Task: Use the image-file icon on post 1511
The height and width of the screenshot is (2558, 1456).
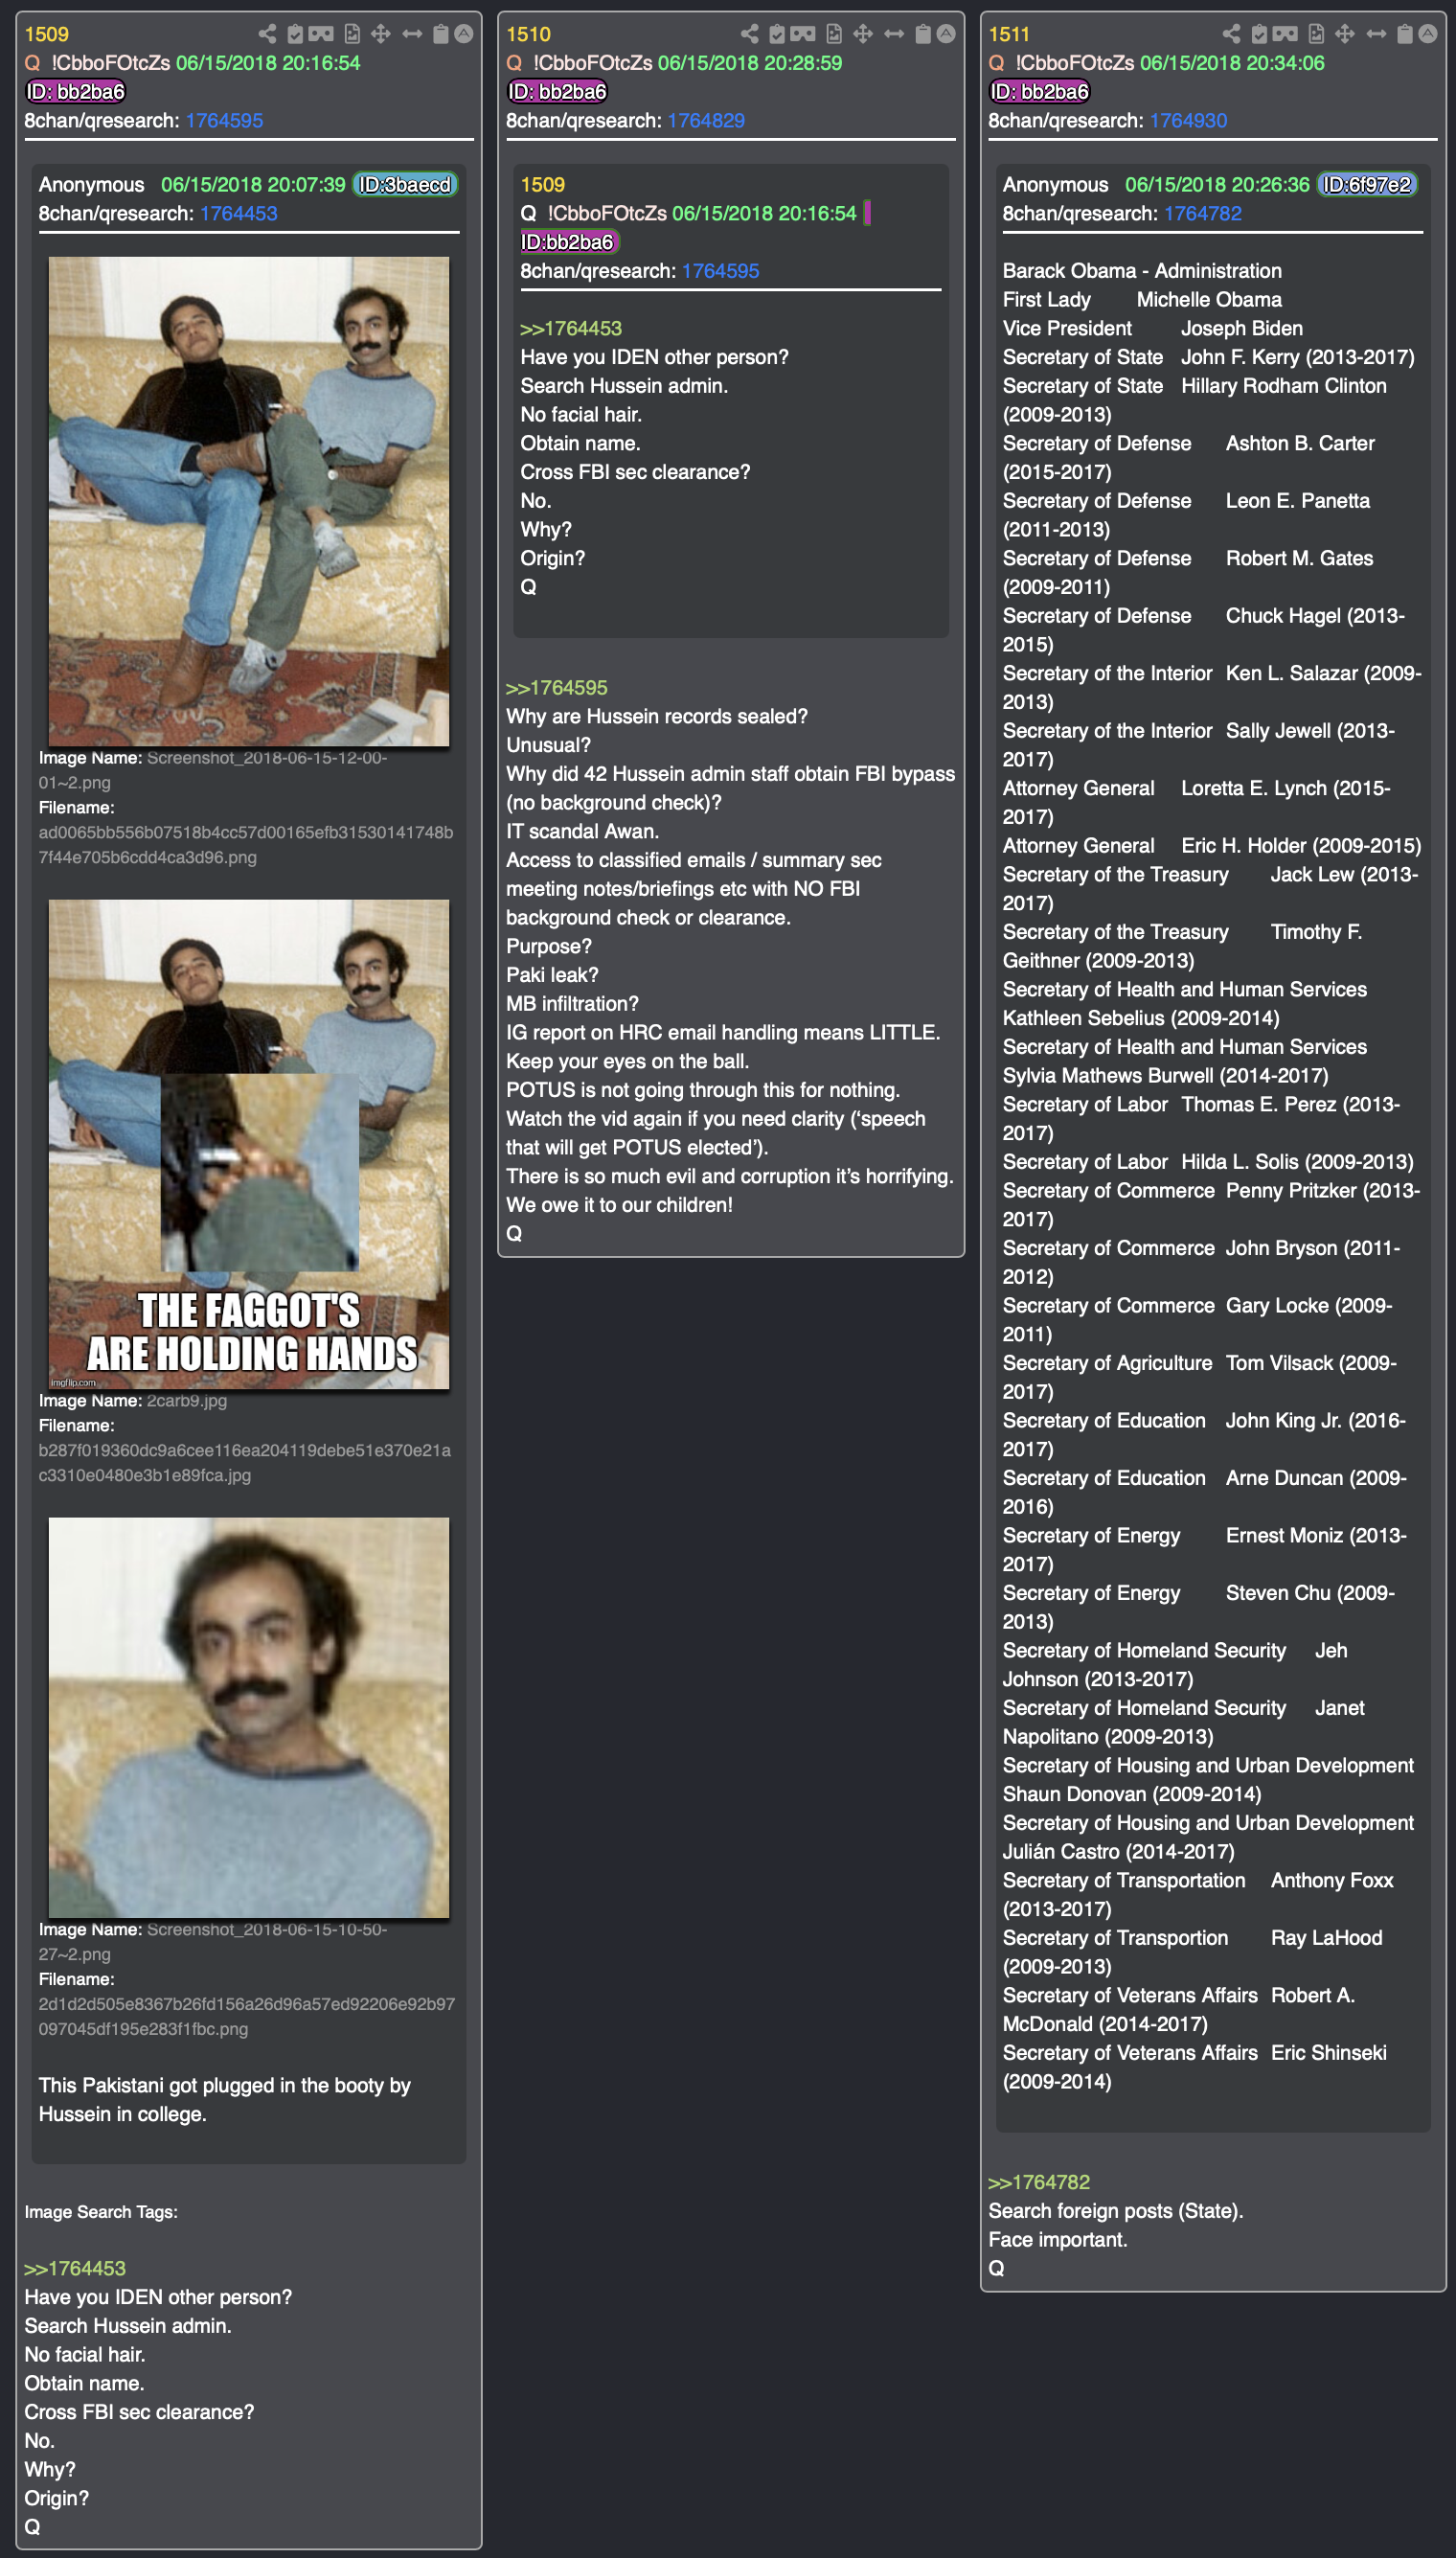Action: point(1316,34)
